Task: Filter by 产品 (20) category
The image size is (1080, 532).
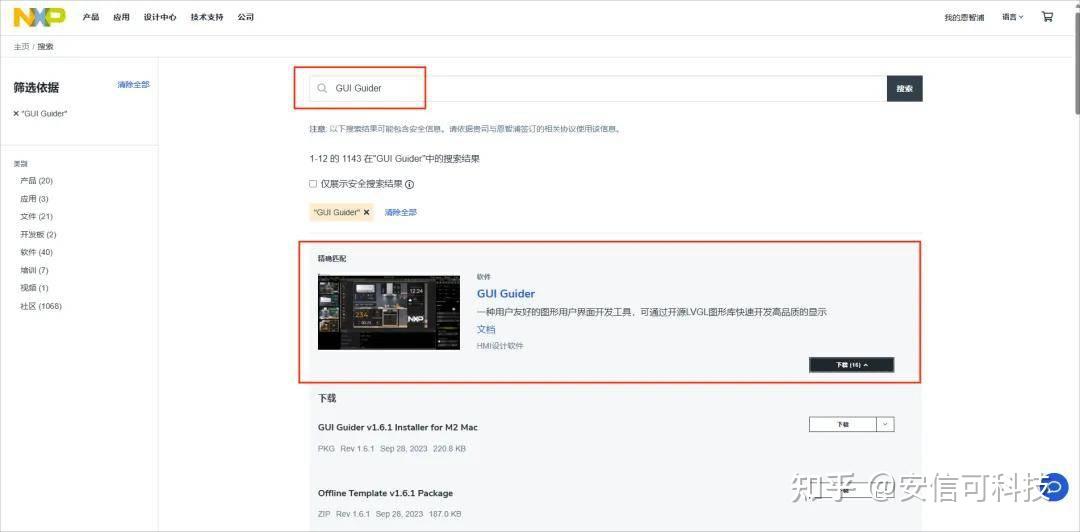Action: coord(37,181)
